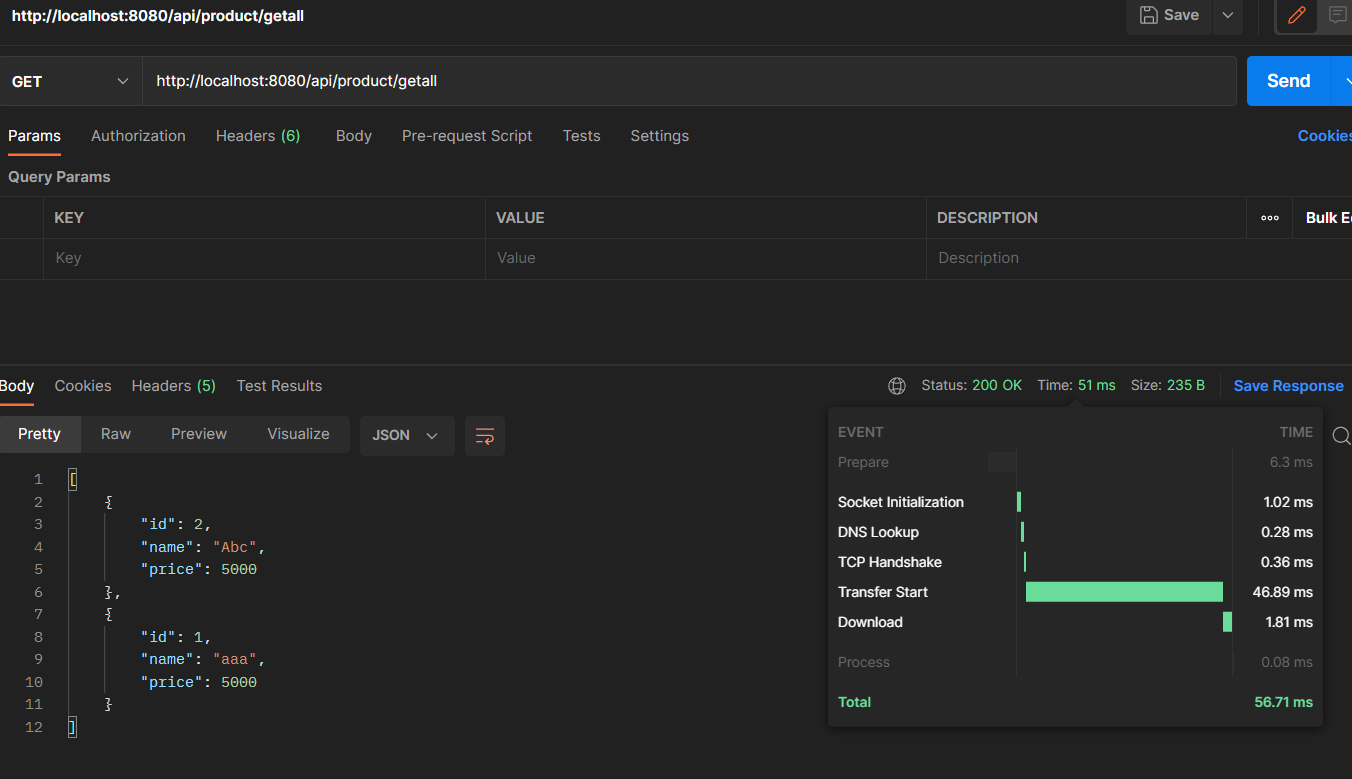
Task: Switch to response Cookies tab
Action: pyautogui.click(x=83, y=386)
